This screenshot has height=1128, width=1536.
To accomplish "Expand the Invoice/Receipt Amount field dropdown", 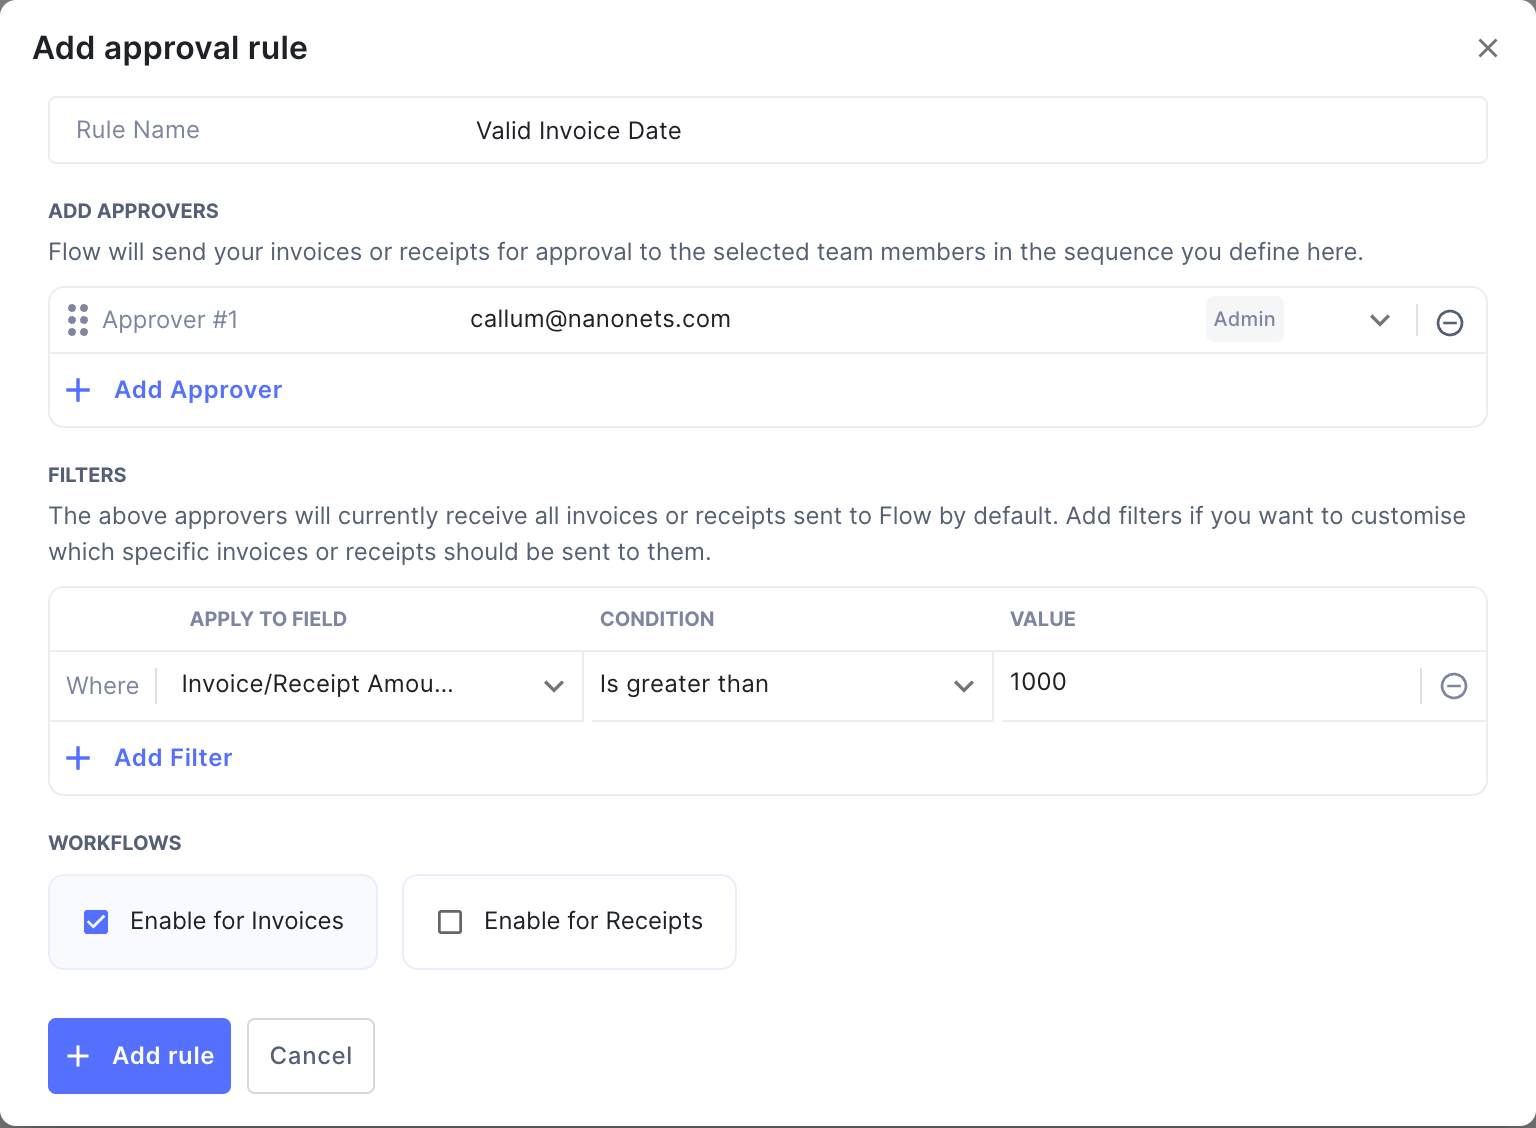I will [554, 686].
